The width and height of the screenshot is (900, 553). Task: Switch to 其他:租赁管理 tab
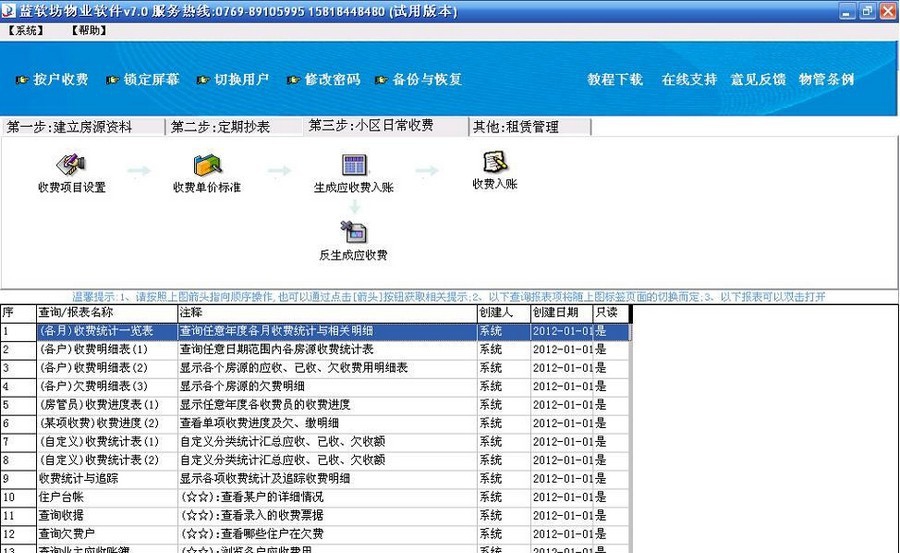(x=530, y=127)
